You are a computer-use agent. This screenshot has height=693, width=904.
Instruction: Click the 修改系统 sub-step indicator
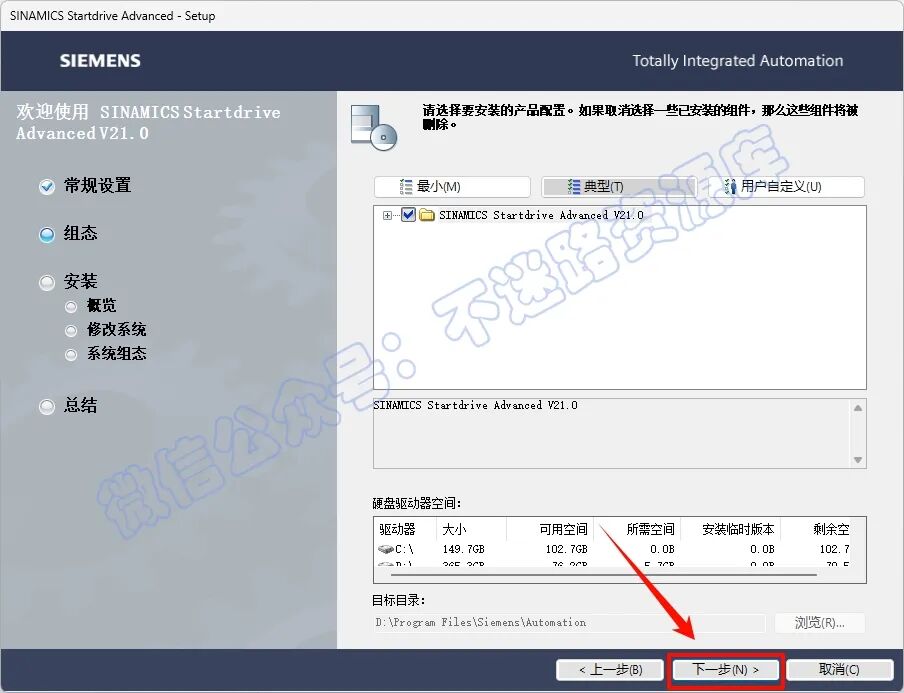point(71,330)
